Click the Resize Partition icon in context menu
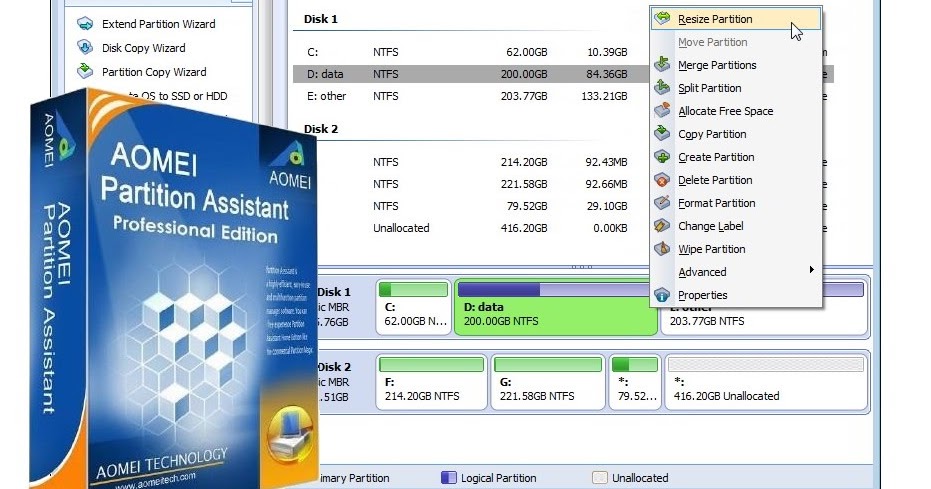 662,18
